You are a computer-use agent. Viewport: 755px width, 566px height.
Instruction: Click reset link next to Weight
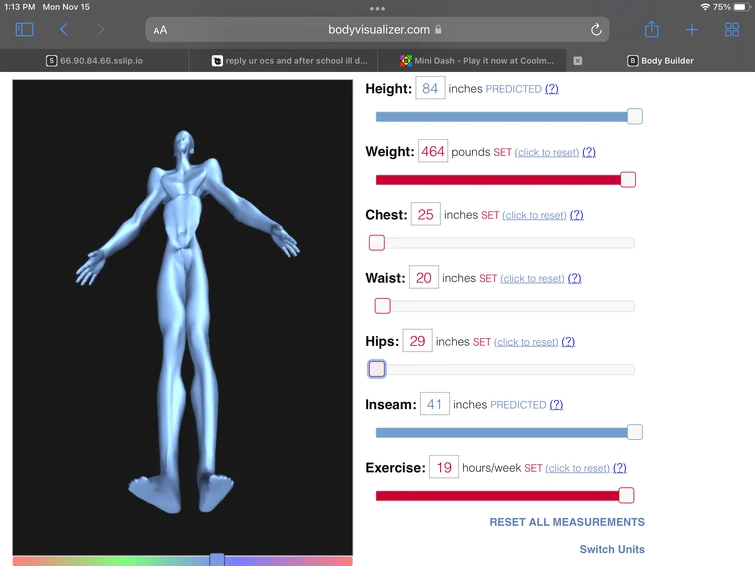[x=547, y=152]
